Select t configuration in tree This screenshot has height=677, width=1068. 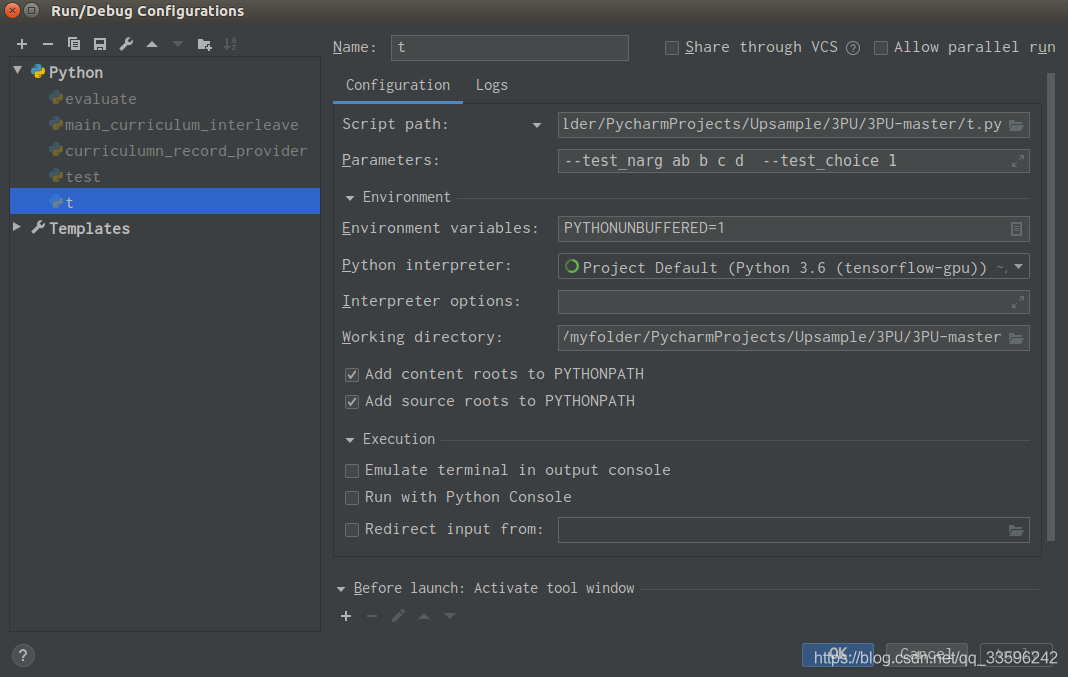165,202
